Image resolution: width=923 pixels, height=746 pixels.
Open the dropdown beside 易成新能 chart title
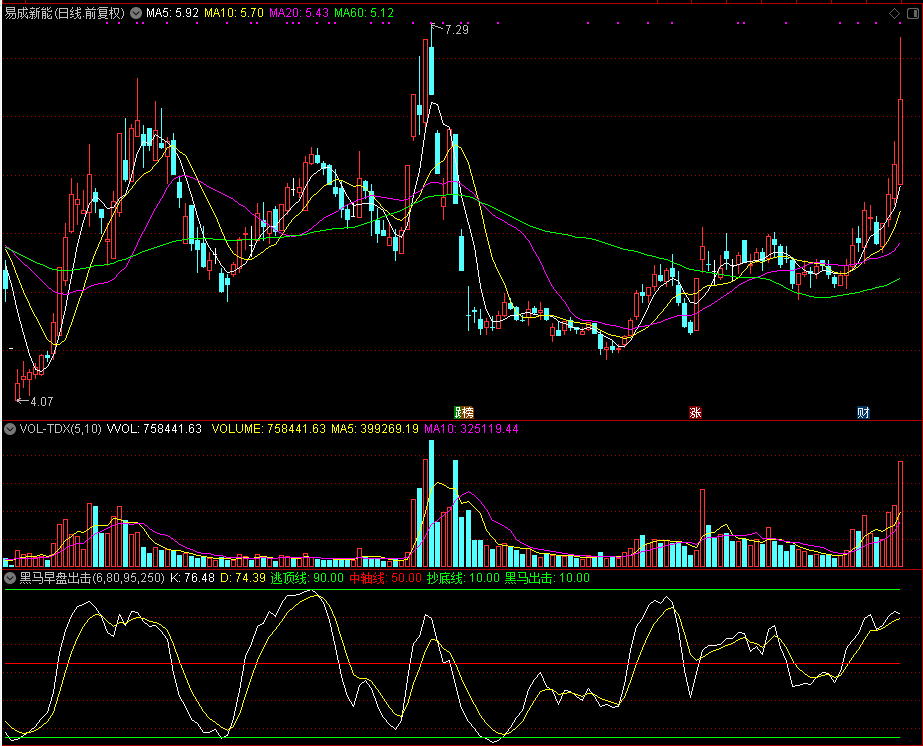tap(136, 14)
